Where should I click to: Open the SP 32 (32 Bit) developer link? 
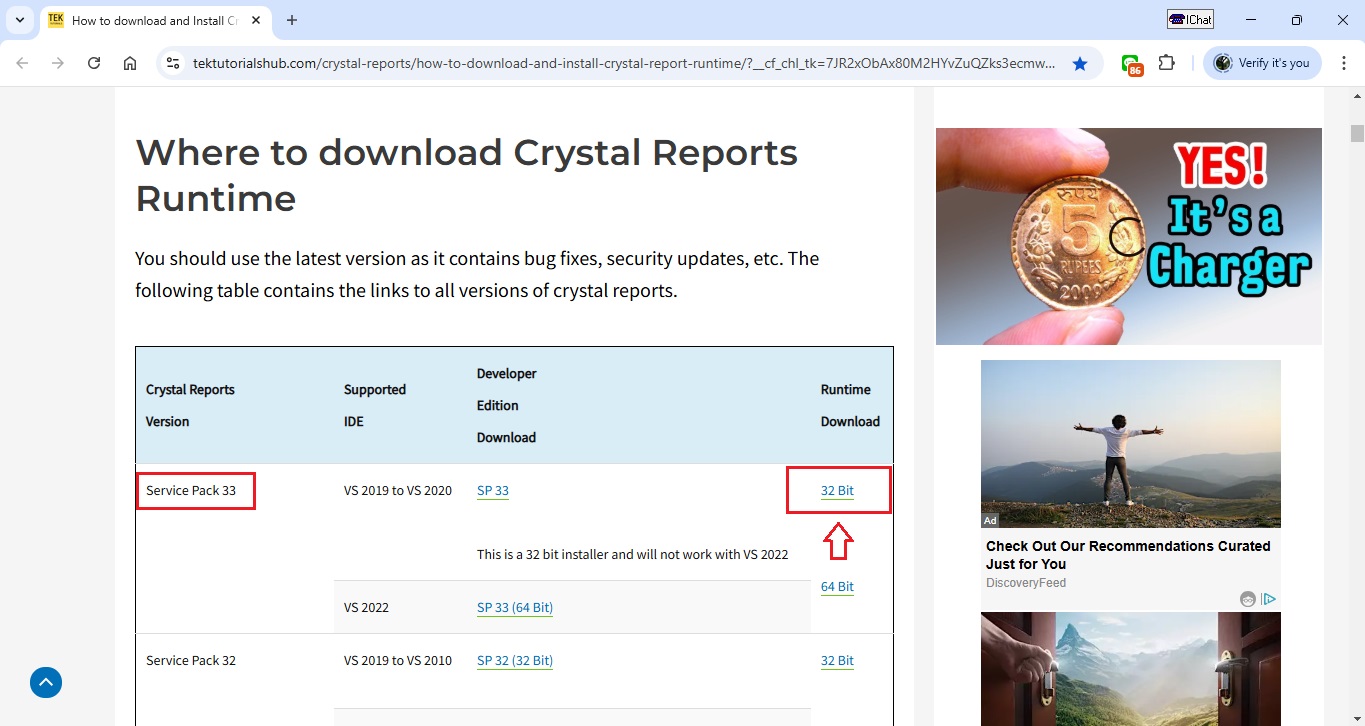(x=515, y=660)
